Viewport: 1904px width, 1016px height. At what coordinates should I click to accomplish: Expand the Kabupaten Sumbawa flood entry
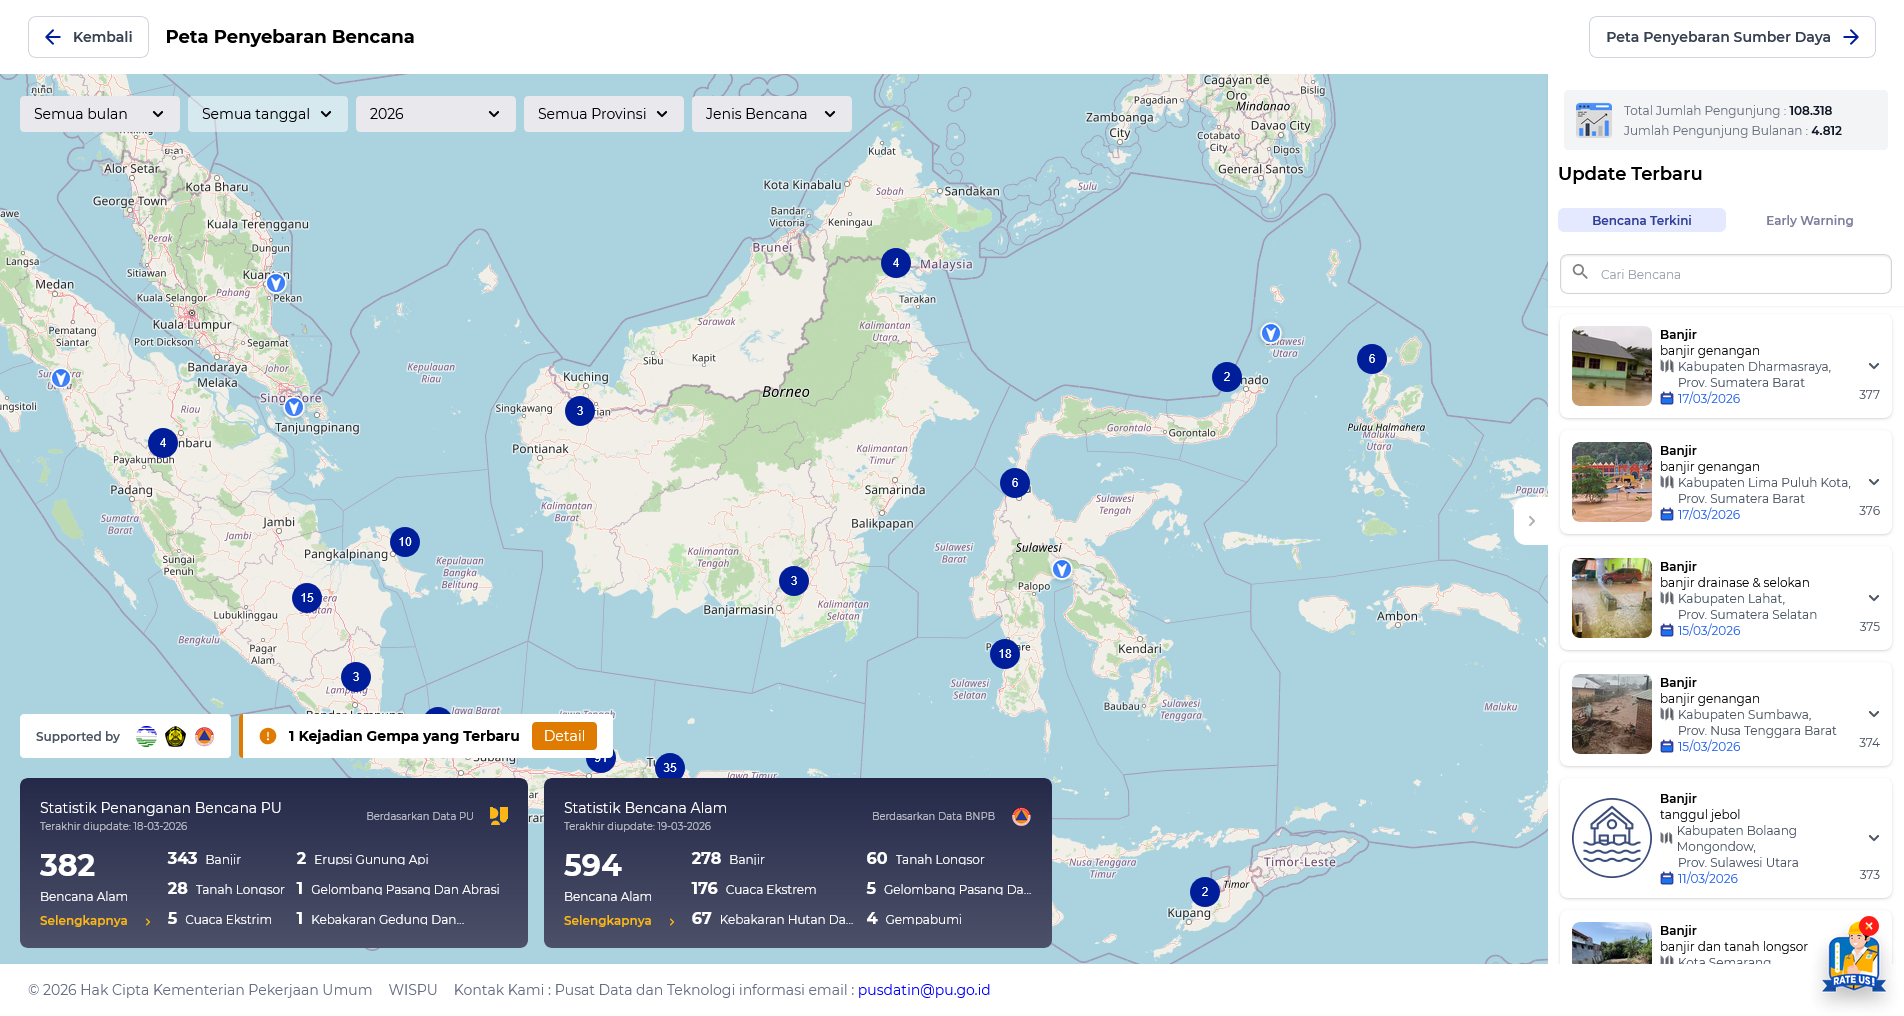coord(1874,714)
